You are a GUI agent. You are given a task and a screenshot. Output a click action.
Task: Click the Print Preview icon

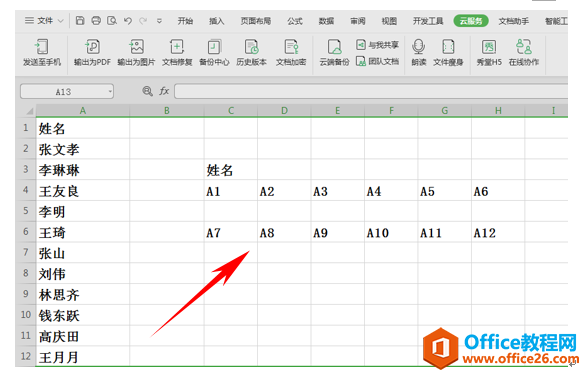pos(112,21)
